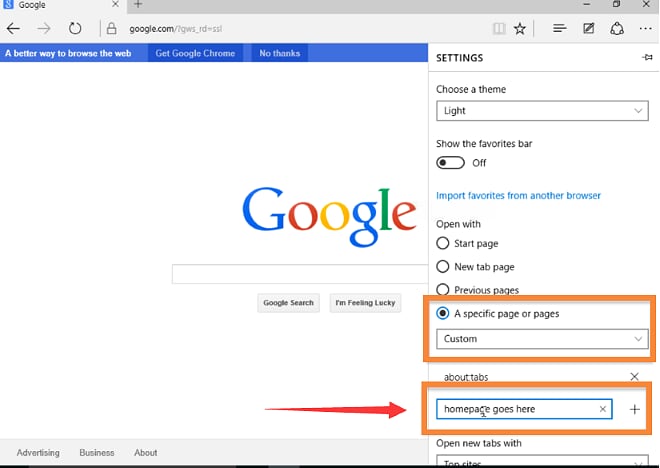Image resolution: width=660 pixels, height=468 pixels.
Task: Clear the homepage text field
Action: click(603, 409)
